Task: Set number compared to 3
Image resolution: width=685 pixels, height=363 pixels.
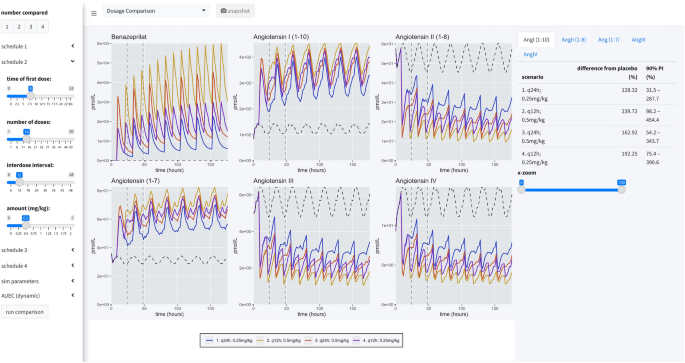Action: [x=31, y=27]
